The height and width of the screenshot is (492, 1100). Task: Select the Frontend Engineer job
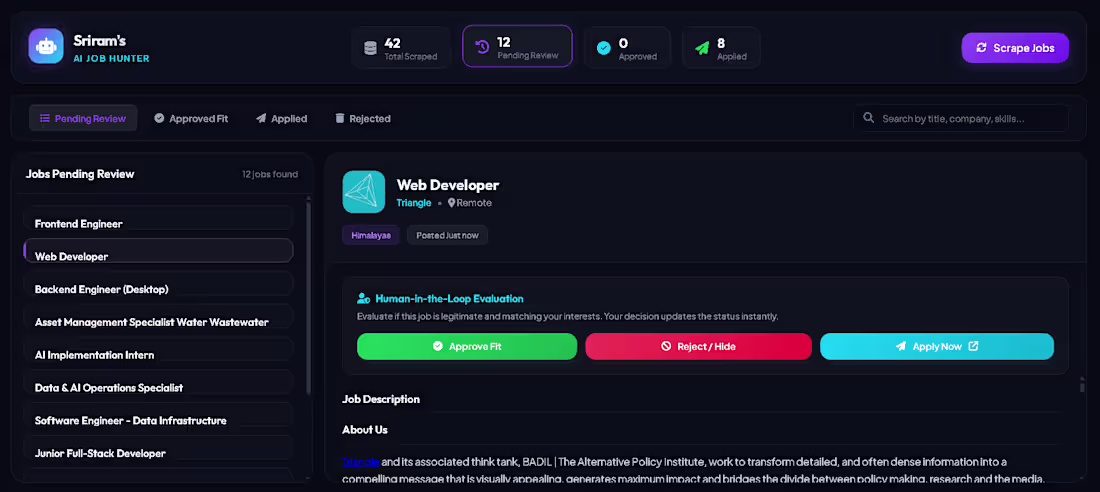click(x=158, y=218)
